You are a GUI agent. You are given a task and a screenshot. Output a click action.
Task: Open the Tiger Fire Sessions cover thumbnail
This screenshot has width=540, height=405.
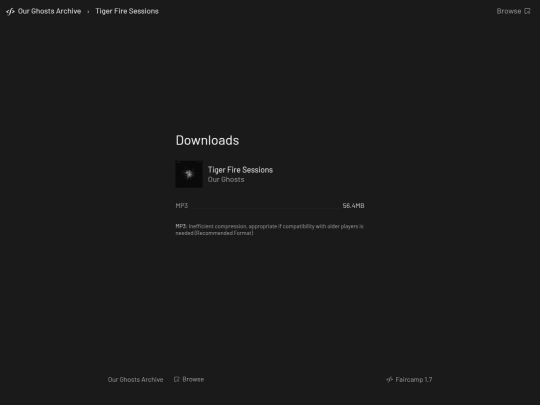pyautogui.click(x=189, y=174)
